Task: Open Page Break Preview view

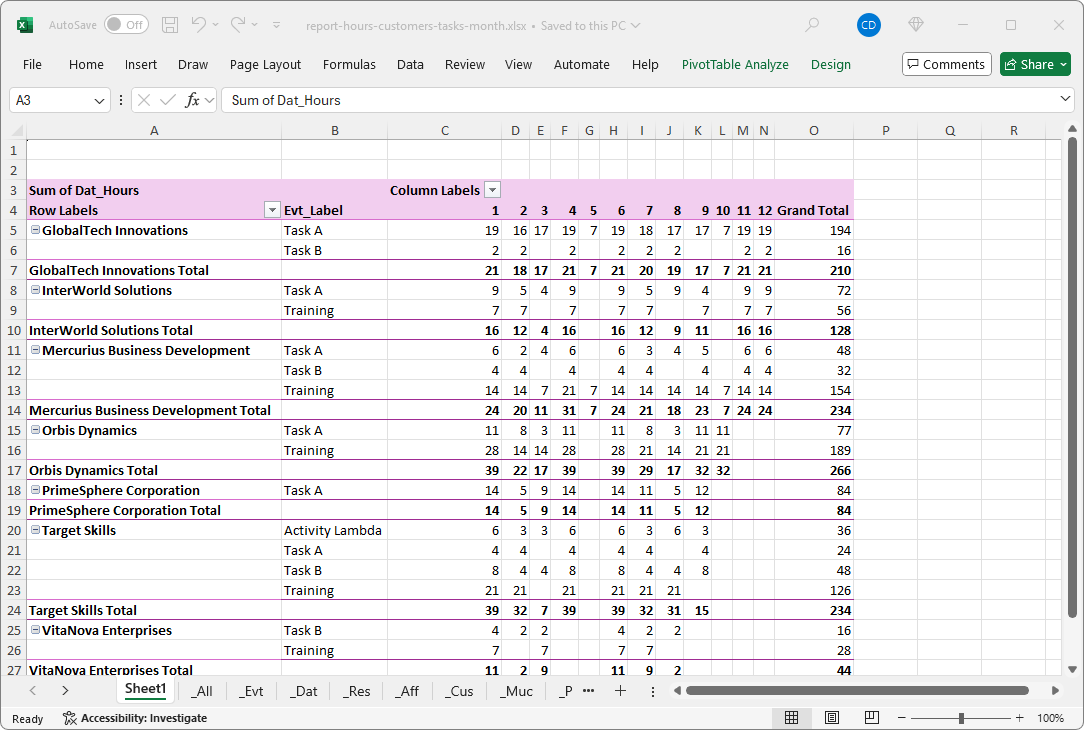Action: click(x=871, y=718)
